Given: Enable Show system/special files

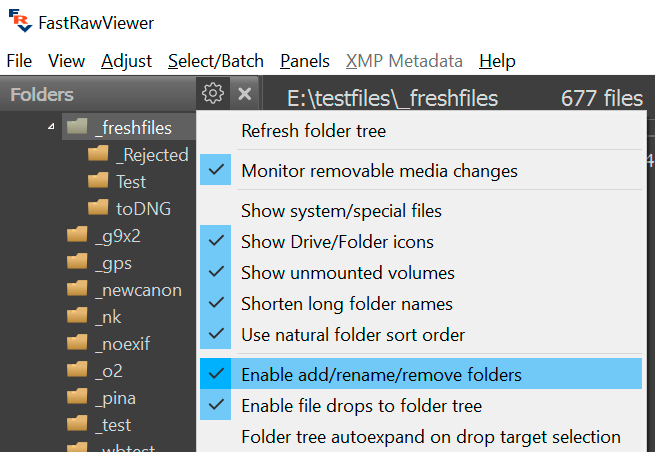Looking at the screenshot, I should [341, 211].
